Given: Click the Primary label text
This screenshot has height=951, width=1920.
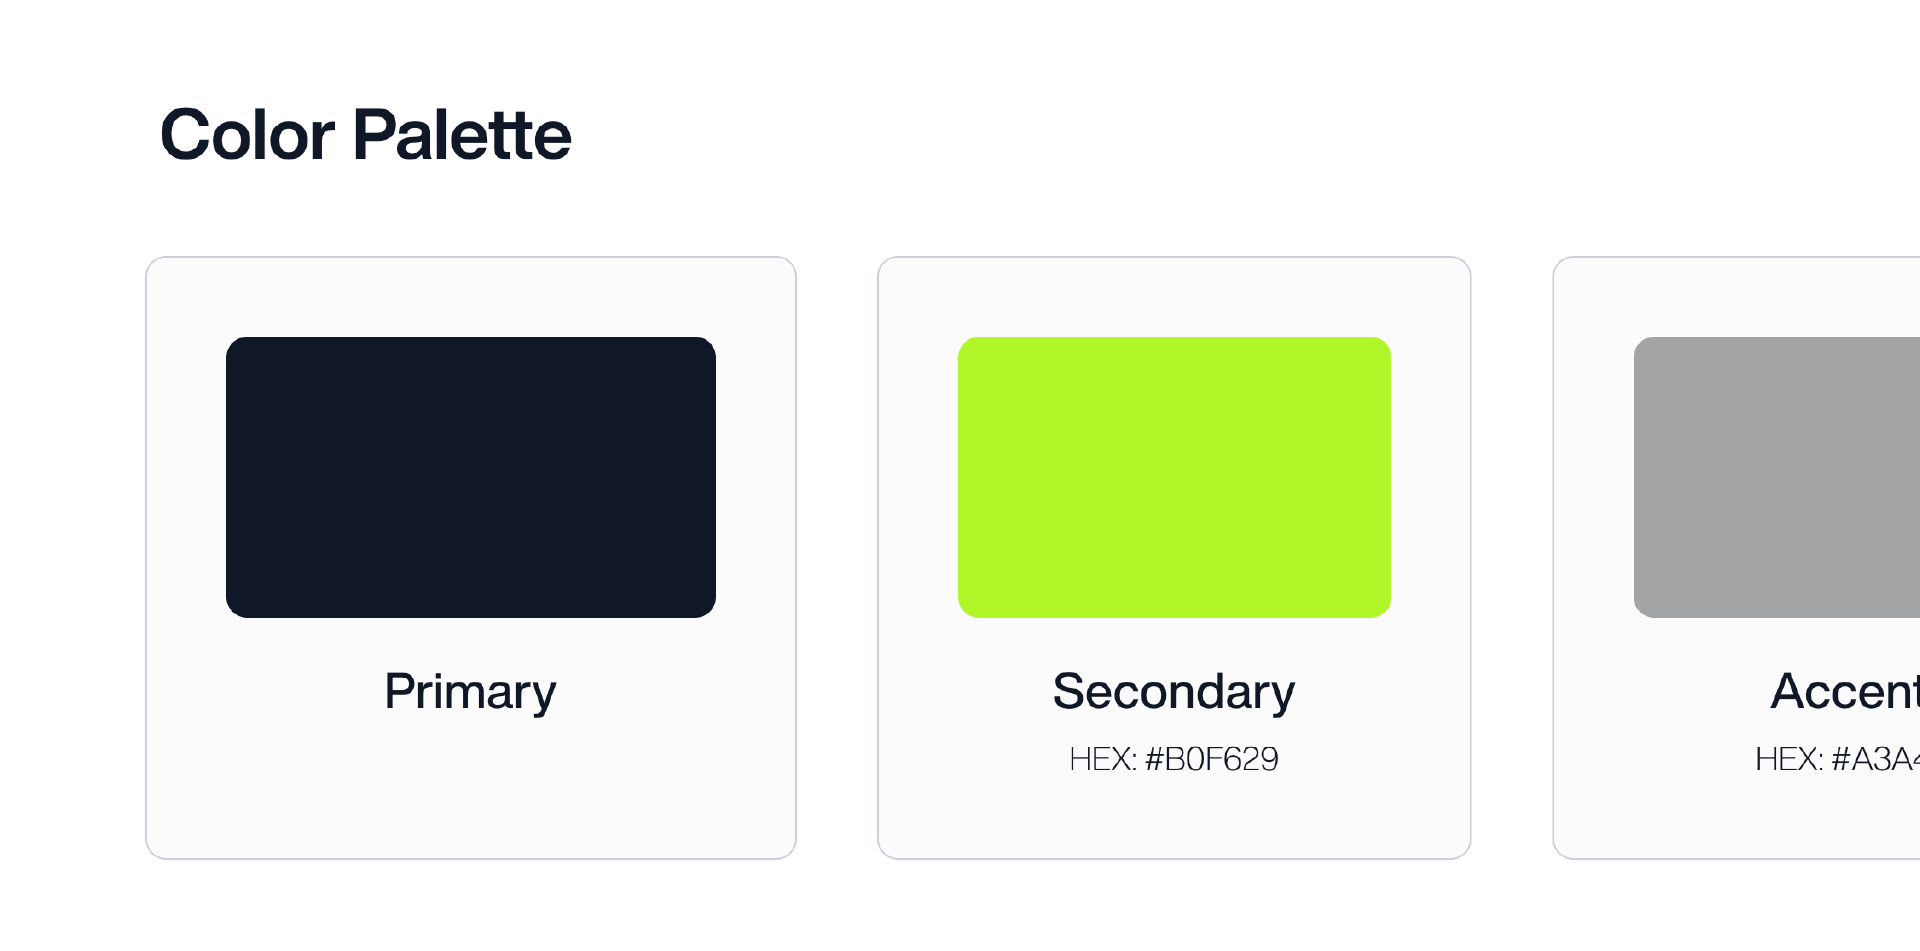Looking at the screenshot, I should click(x=470, y=692).
